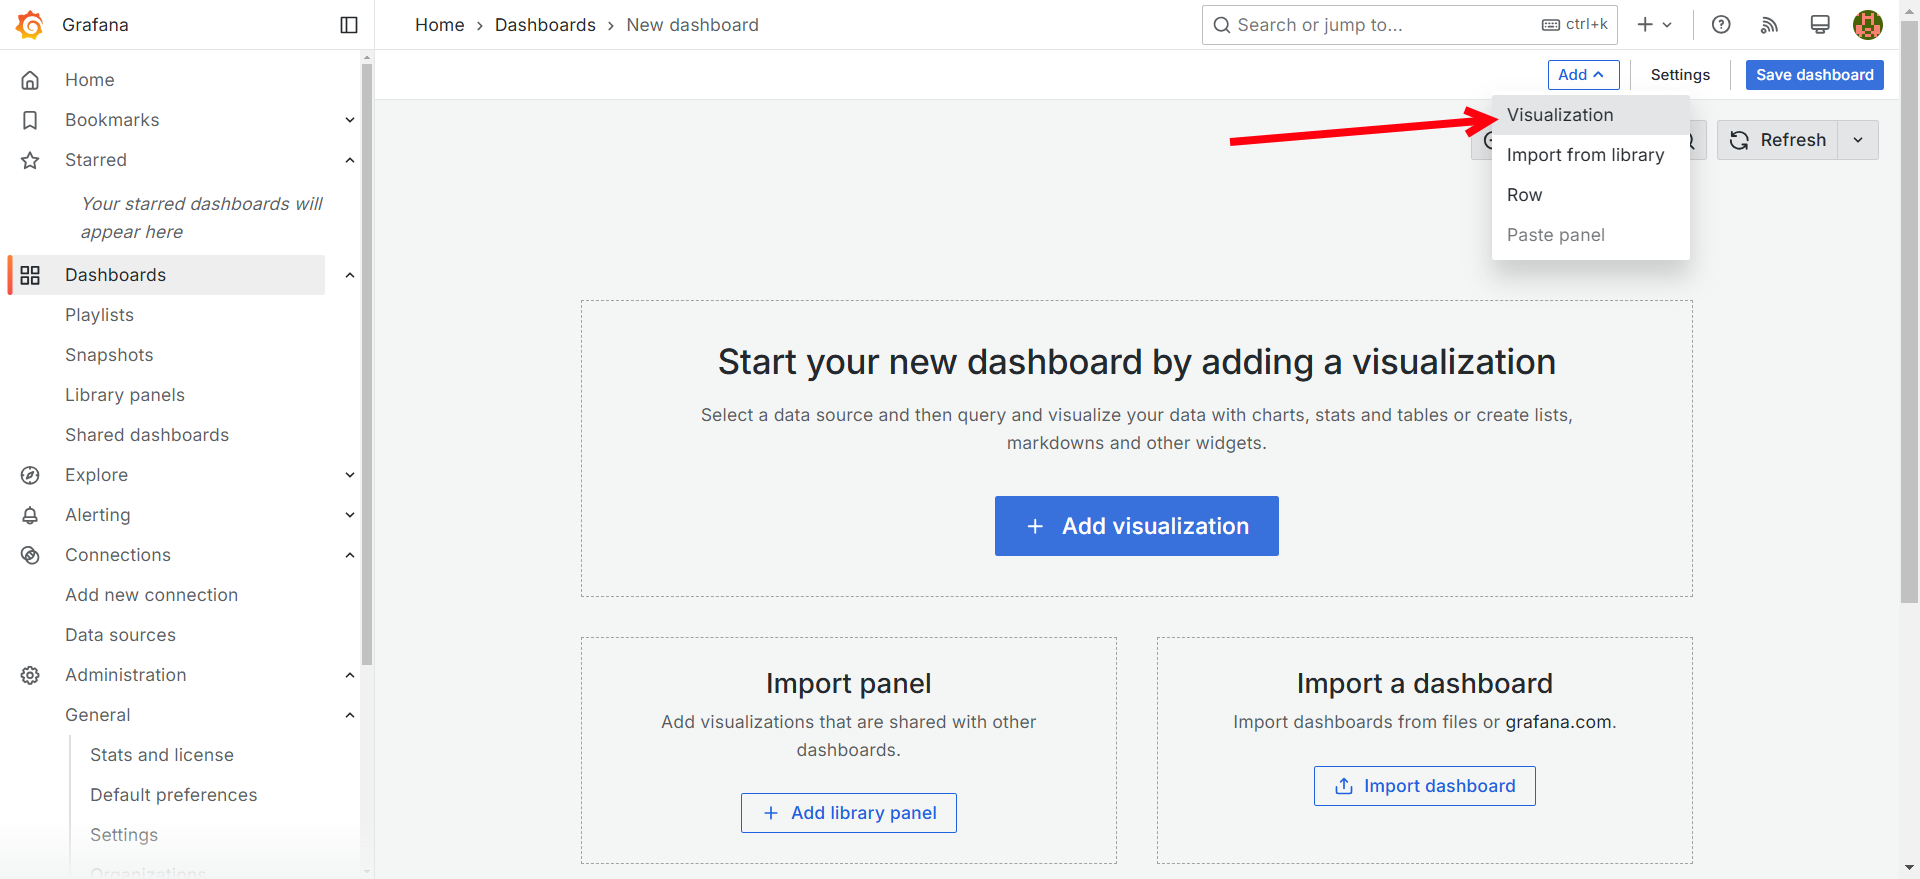Click the Explore compass icon
This screenshot has height=879, width=1920.
(30, 475)
